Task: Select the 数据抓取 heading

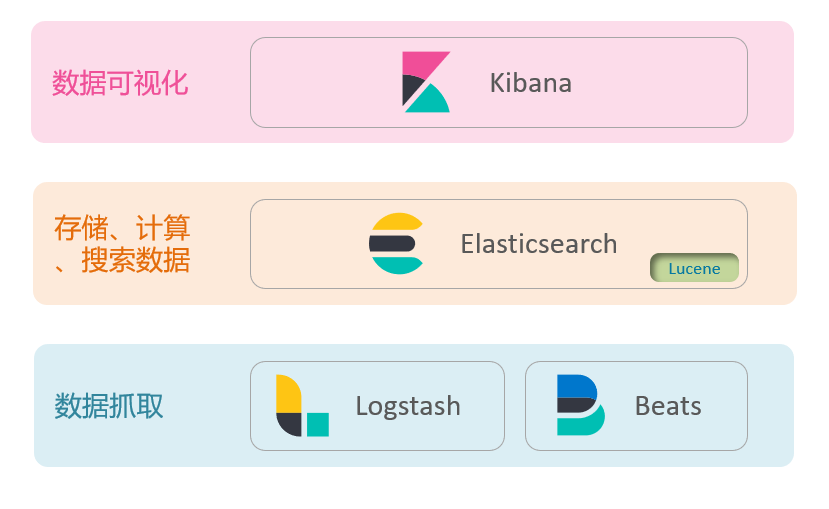Action: (x=109, y=406)
